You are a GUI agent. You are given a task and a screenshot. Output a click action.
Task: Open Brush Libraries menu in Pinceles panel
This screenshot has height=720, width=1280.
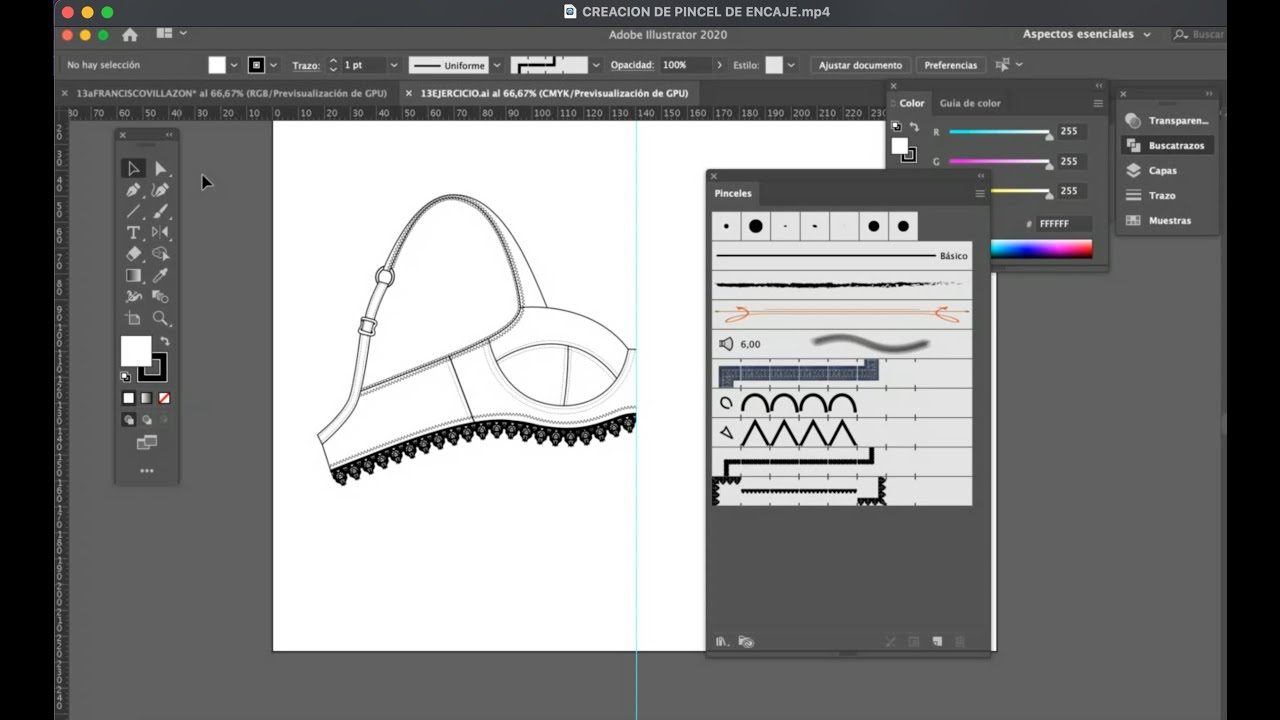pos(722,642)
